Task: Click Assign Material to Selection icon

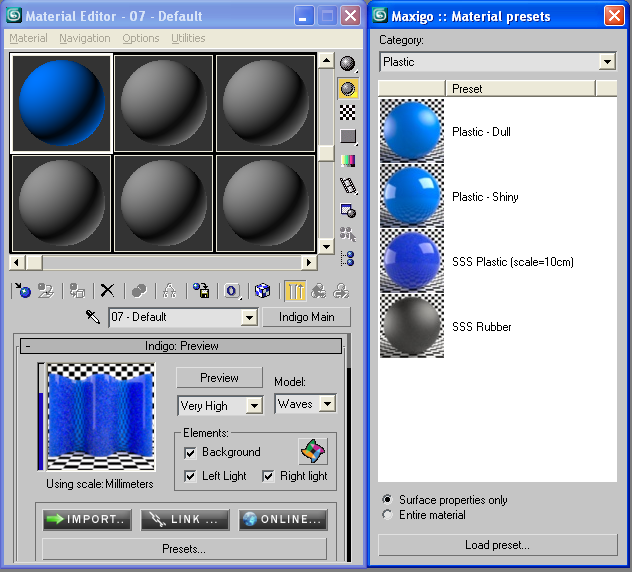Action: point(77,291)
